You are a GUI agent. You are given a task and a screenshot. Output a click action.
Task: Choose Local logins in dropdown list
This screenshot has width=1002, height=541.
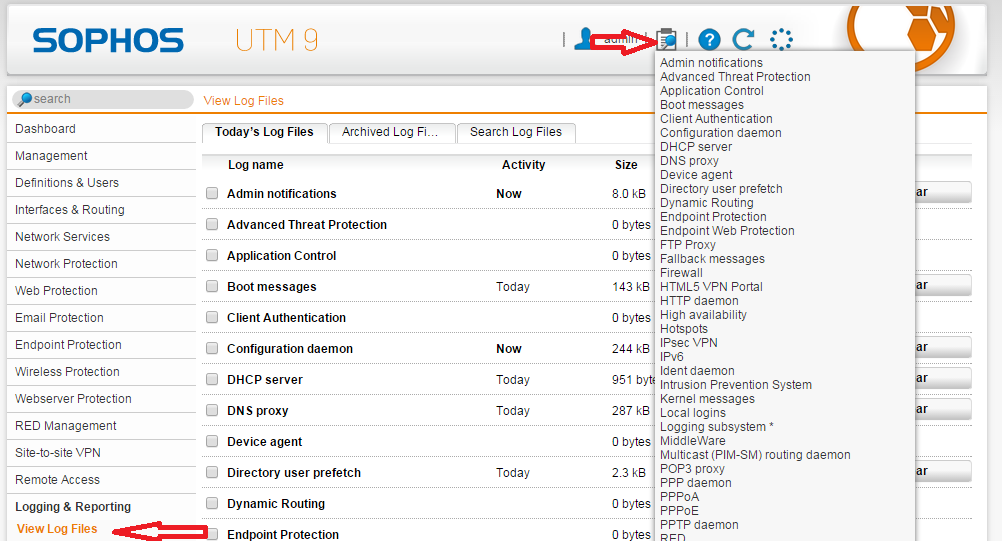[693, 413]
